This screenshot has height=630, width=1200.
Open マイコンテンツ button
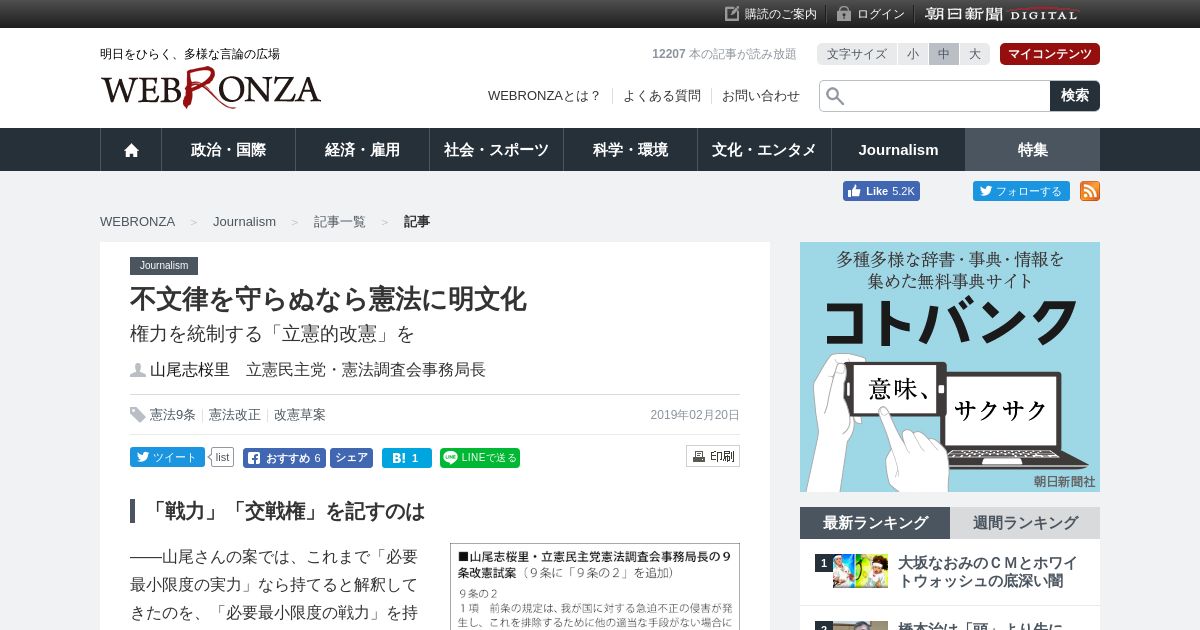click(1050, 54)
